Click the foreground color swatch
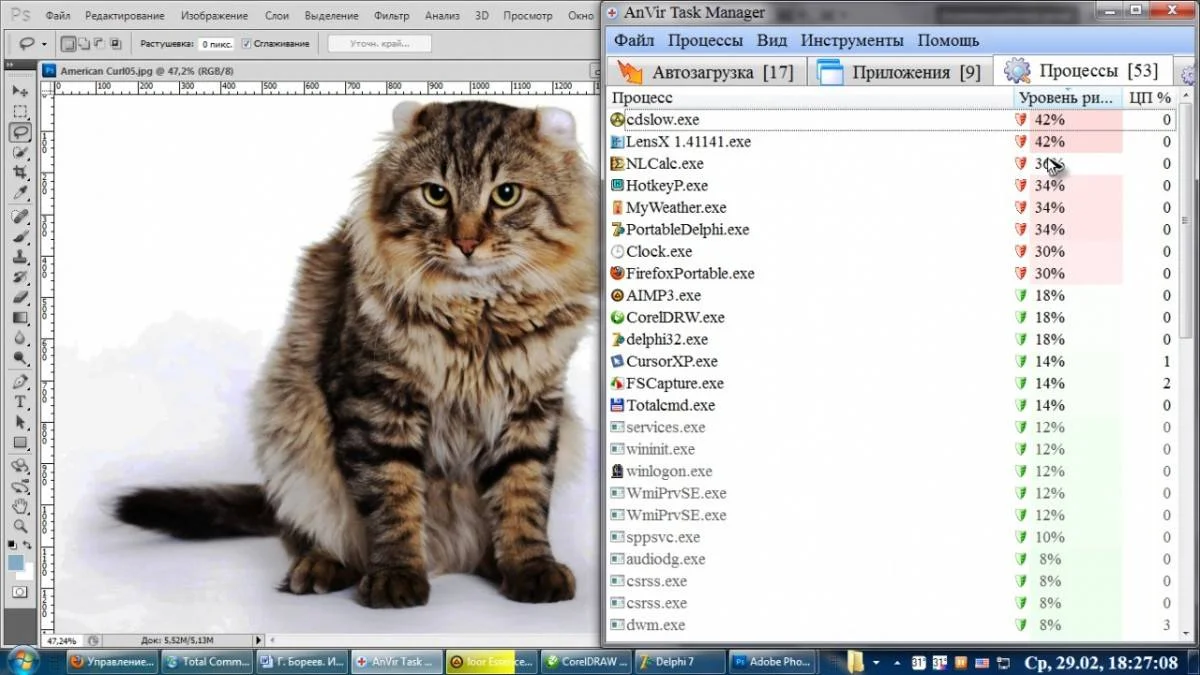Screen dimensions: 1200x675 (15, 562)
